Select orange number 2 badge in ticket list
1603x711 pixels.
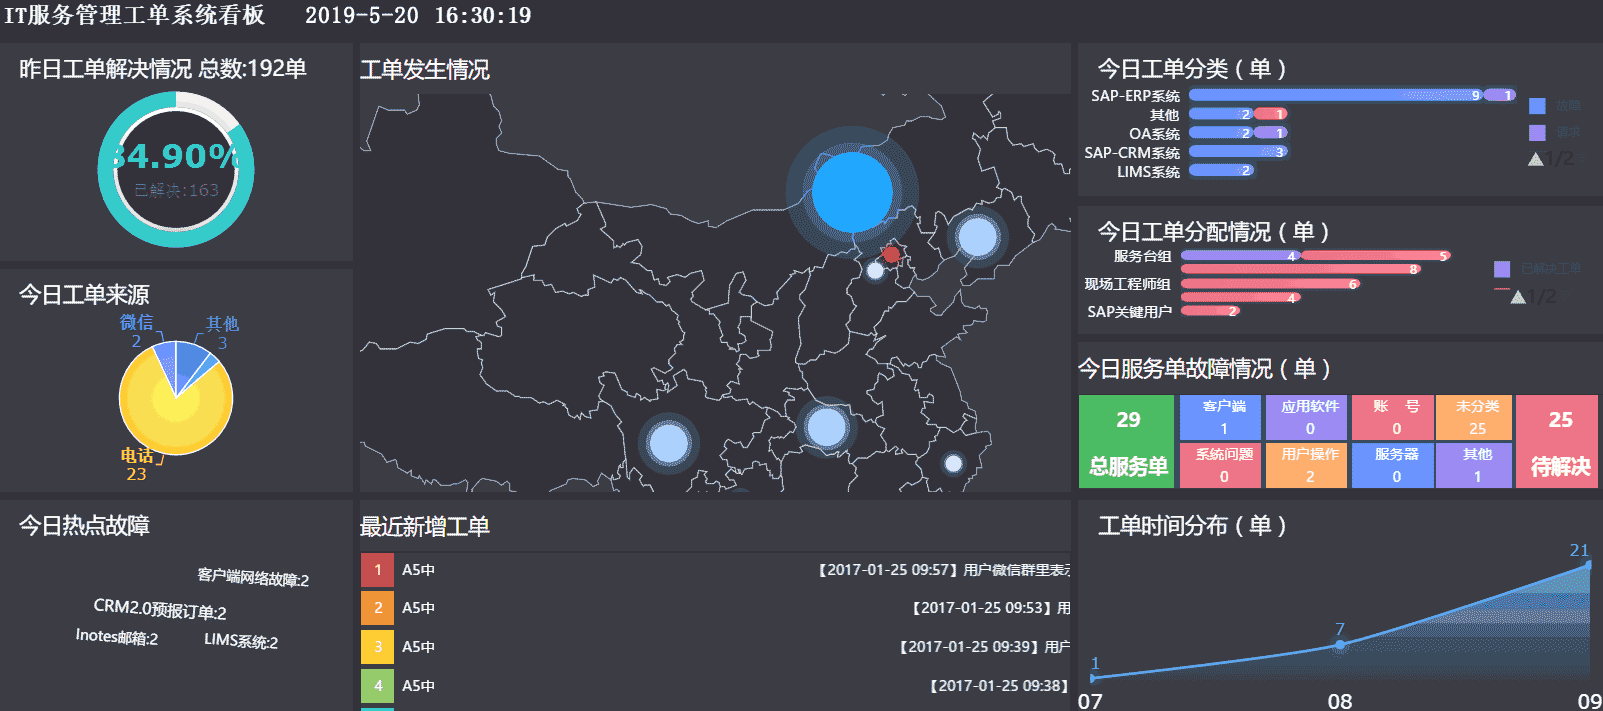tap(377, 608)
